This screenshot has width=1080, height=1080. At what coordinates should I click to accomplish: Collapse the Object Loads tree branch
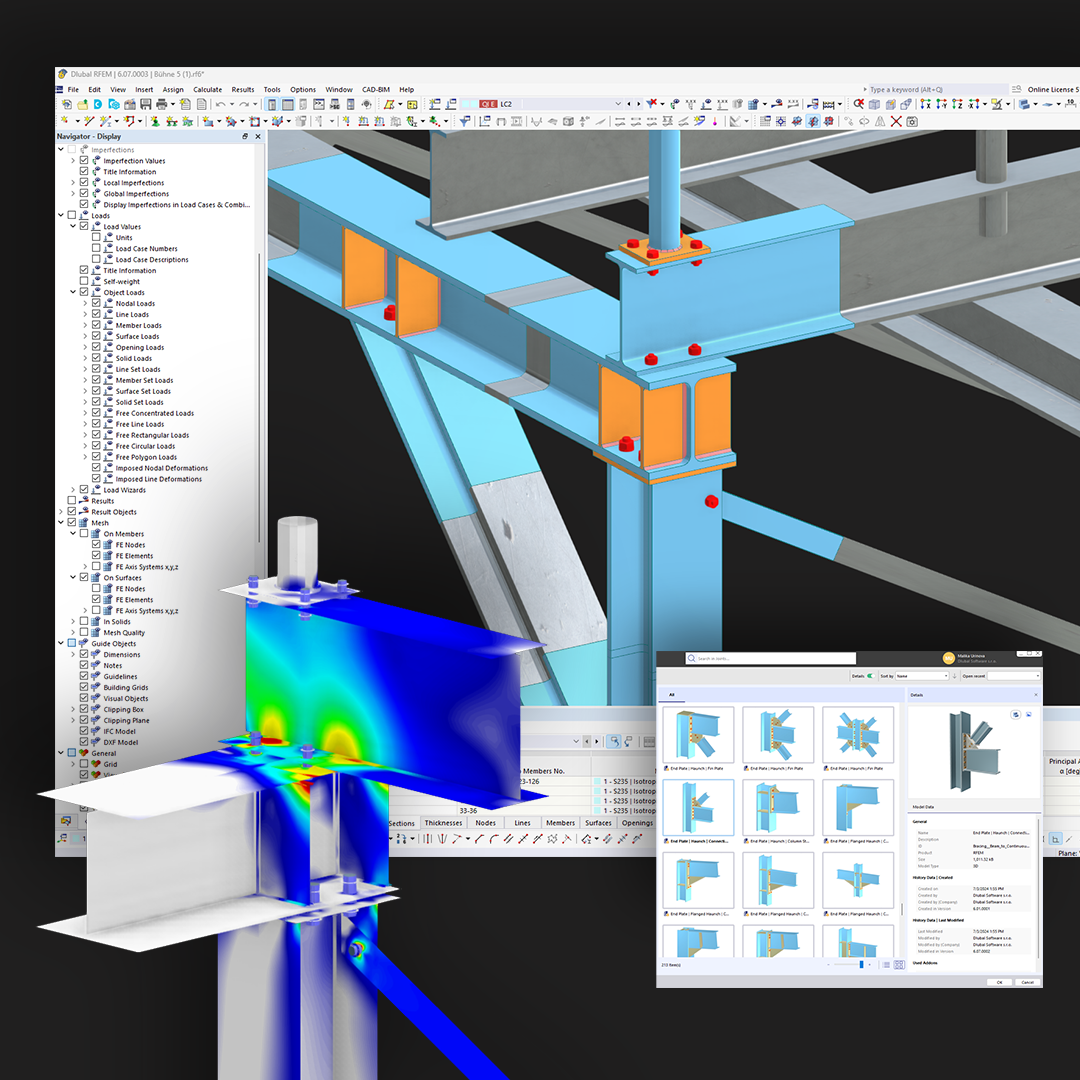pos(72,292)
